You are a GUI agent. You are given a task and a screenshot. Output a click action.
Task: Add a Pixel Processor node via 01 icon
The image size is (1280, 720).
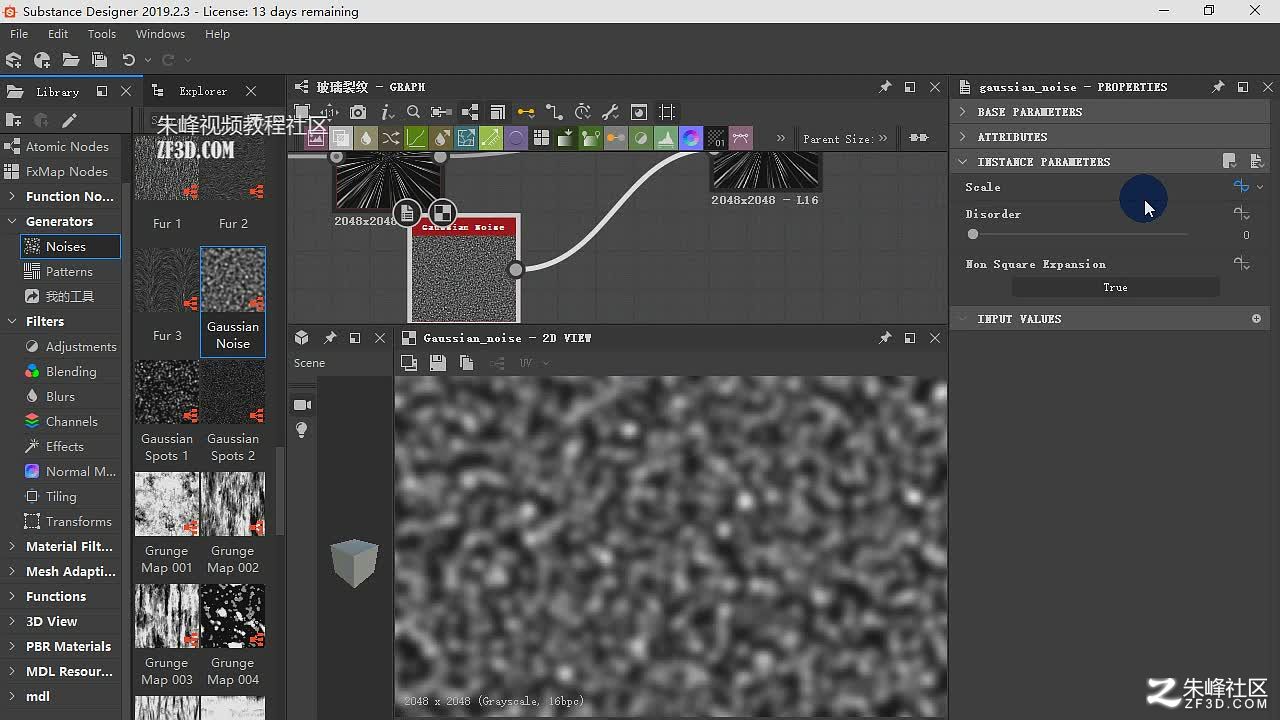coord(716,138)
